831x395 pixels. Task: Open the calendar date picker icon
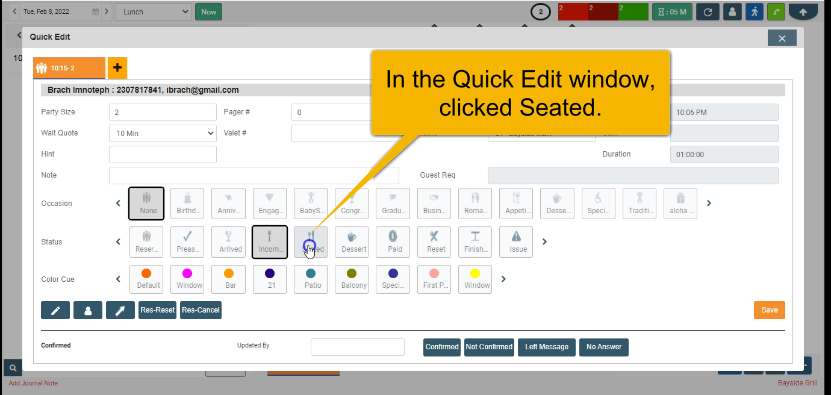[95, 11]
